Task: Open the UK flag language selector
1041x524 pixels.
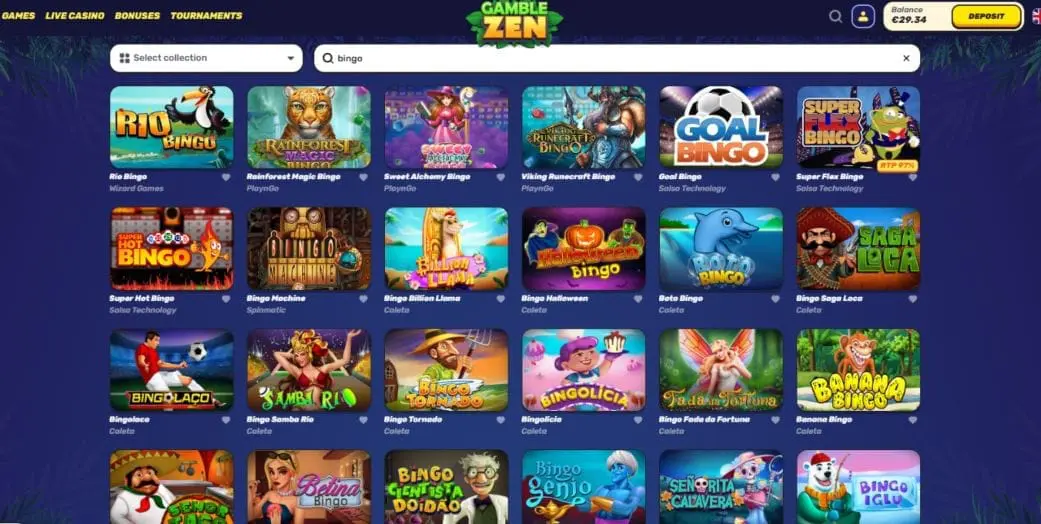Action: tap(1036, 17)
